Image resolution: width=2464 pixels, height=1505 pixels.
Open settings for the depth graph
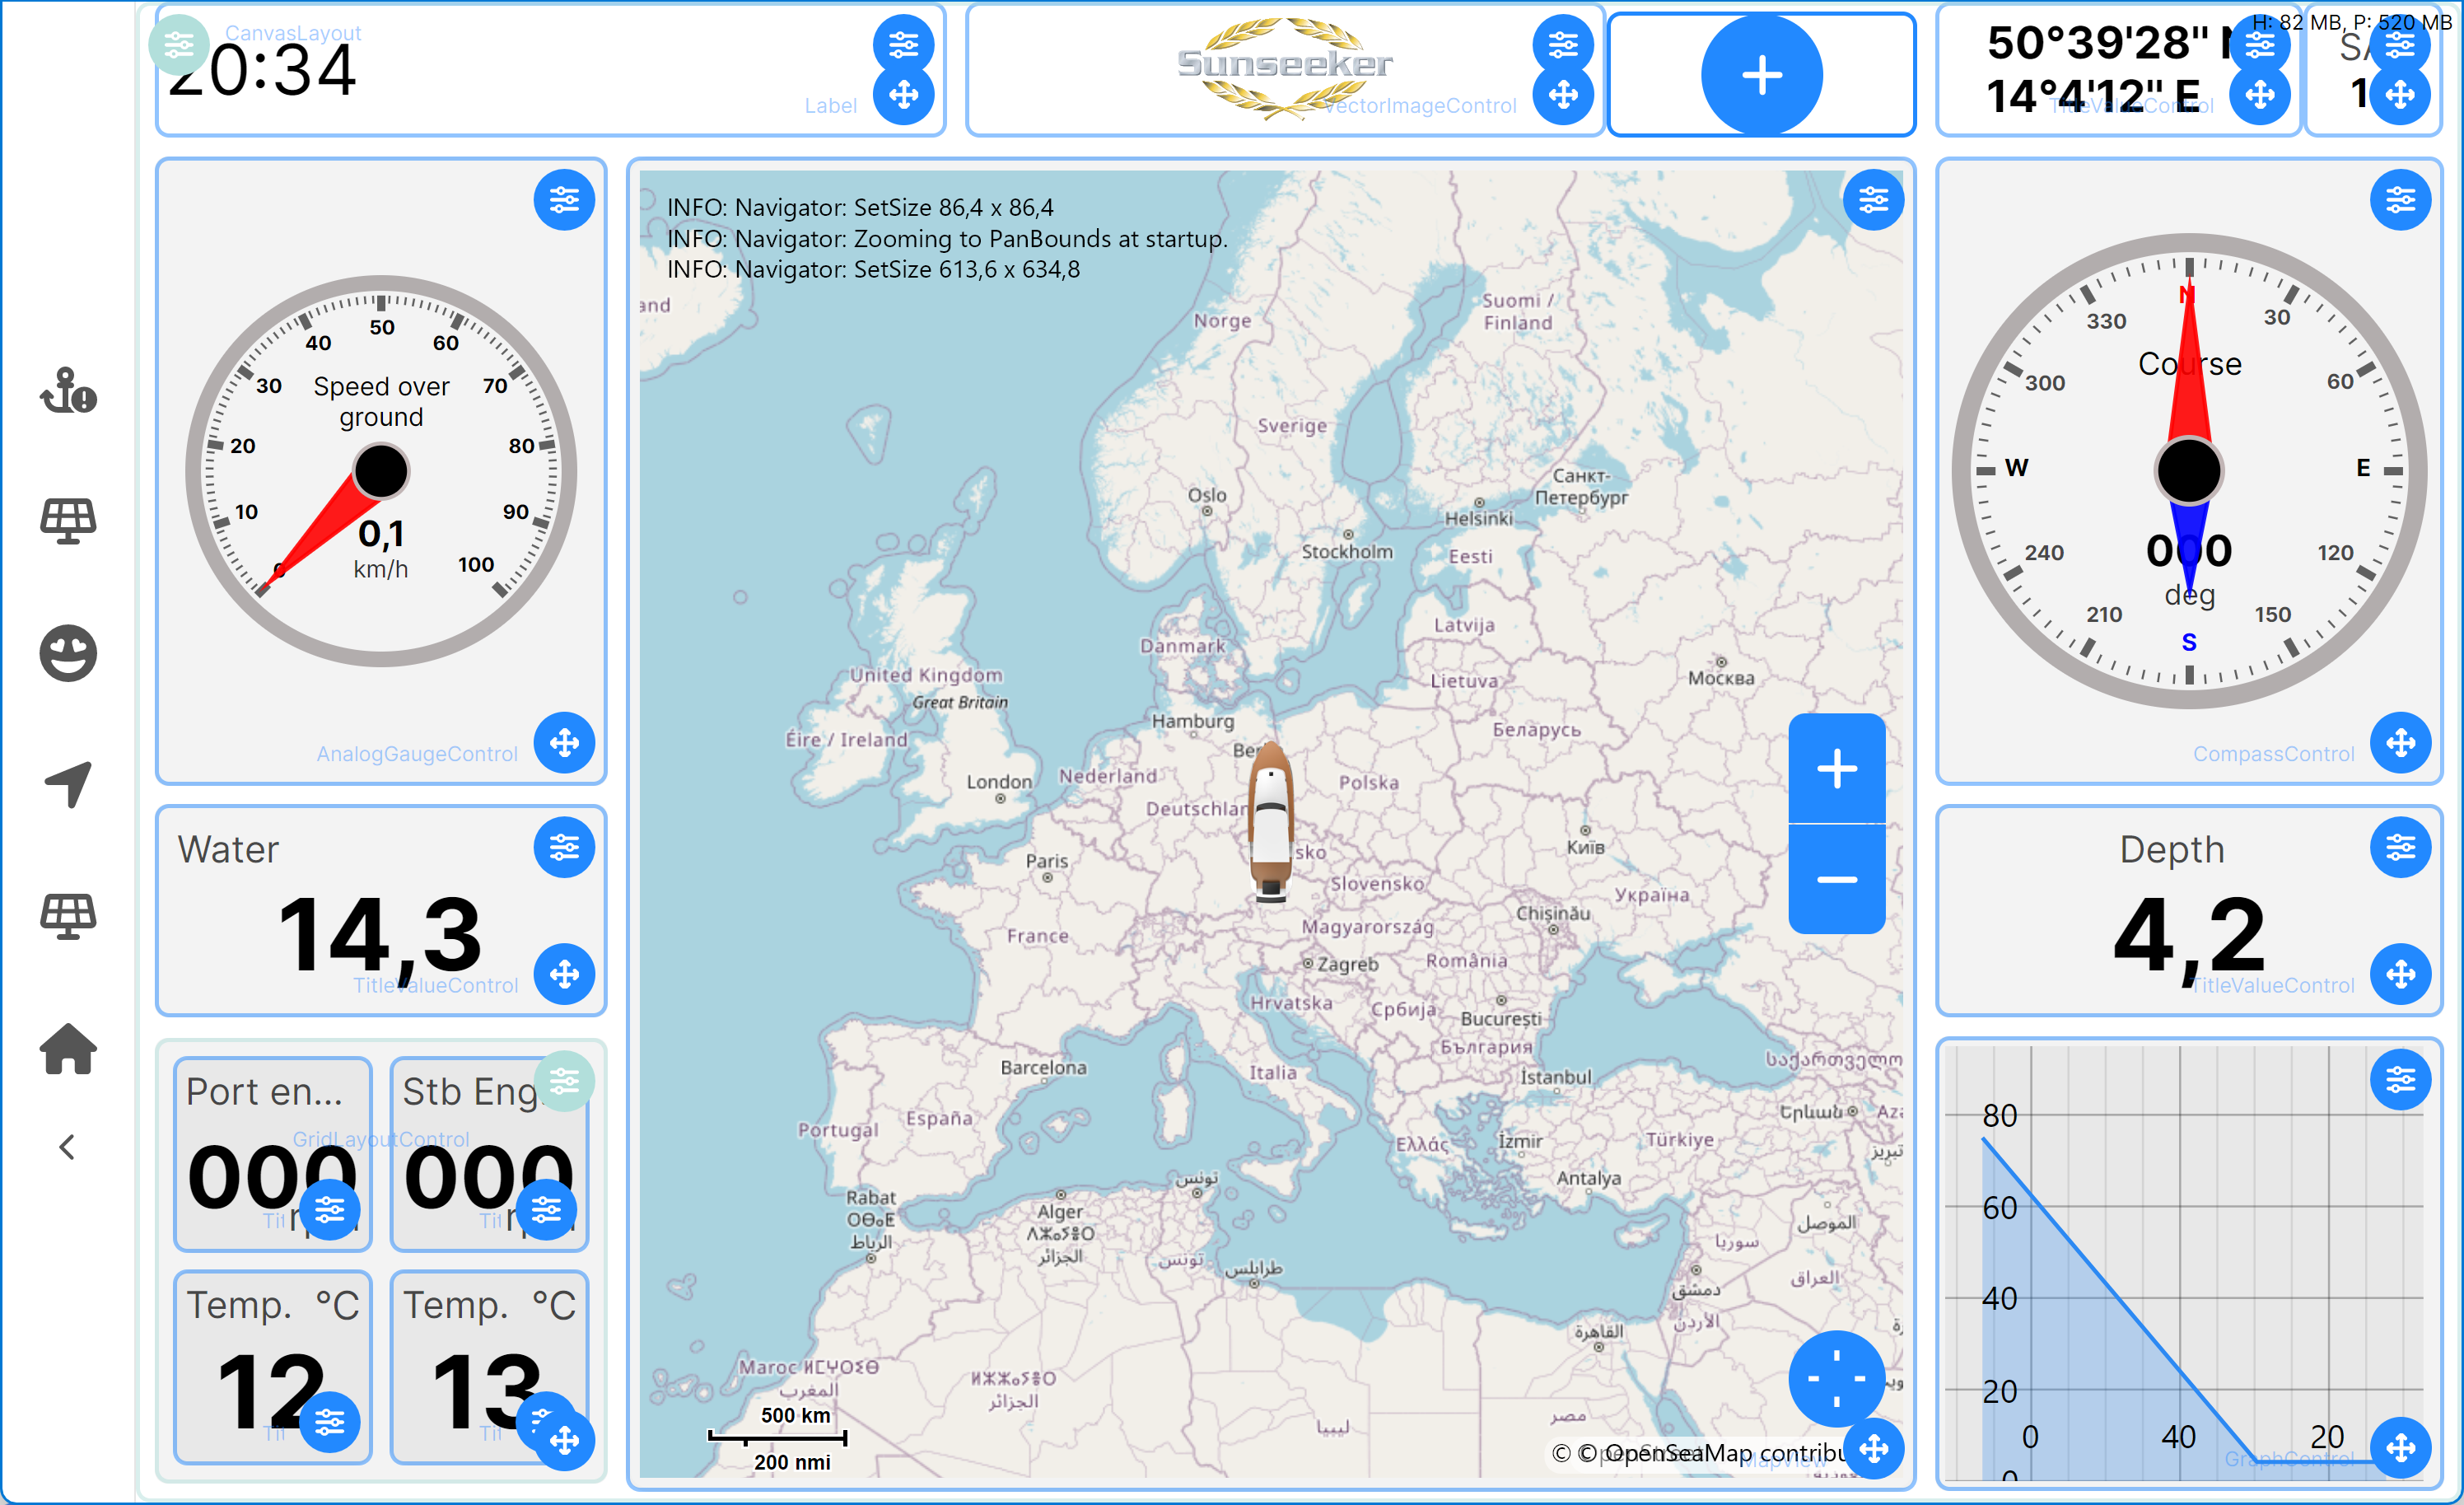(x=2400, y=1081)
